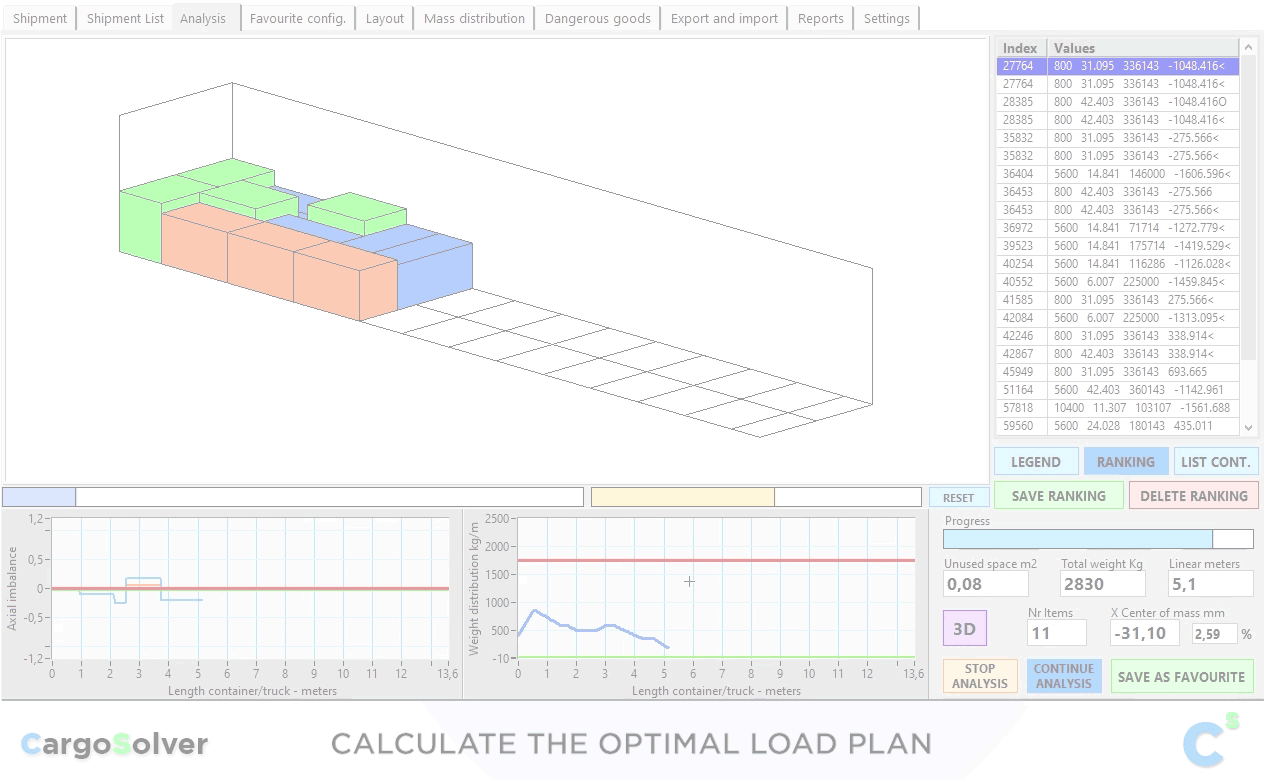Image resolution: width=1264 pixels, height=780 pixels.
Task: Click the CargoSolver logo
Action: point(114,744)
